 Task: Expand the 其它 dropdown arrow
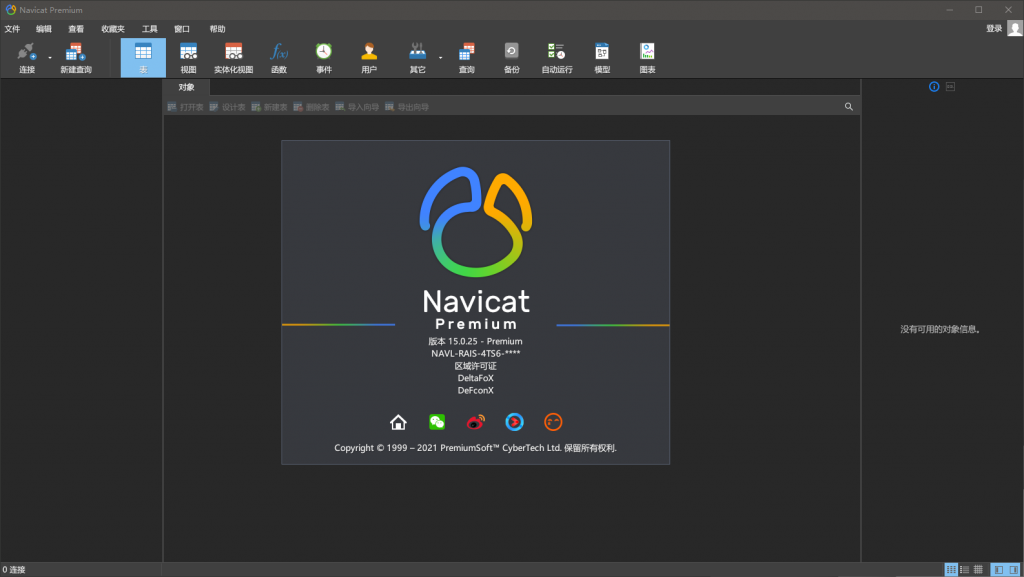[x=441, y=58]
